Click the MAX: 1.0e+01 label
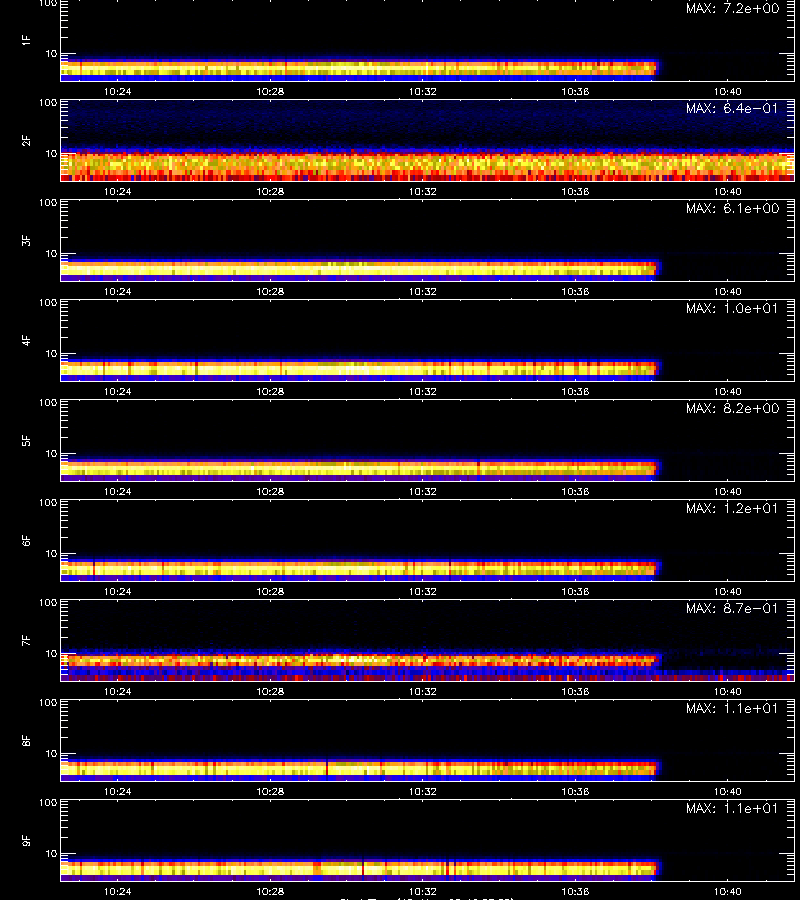This screenshot has height=900, width=800. click(x=732, y=308)
